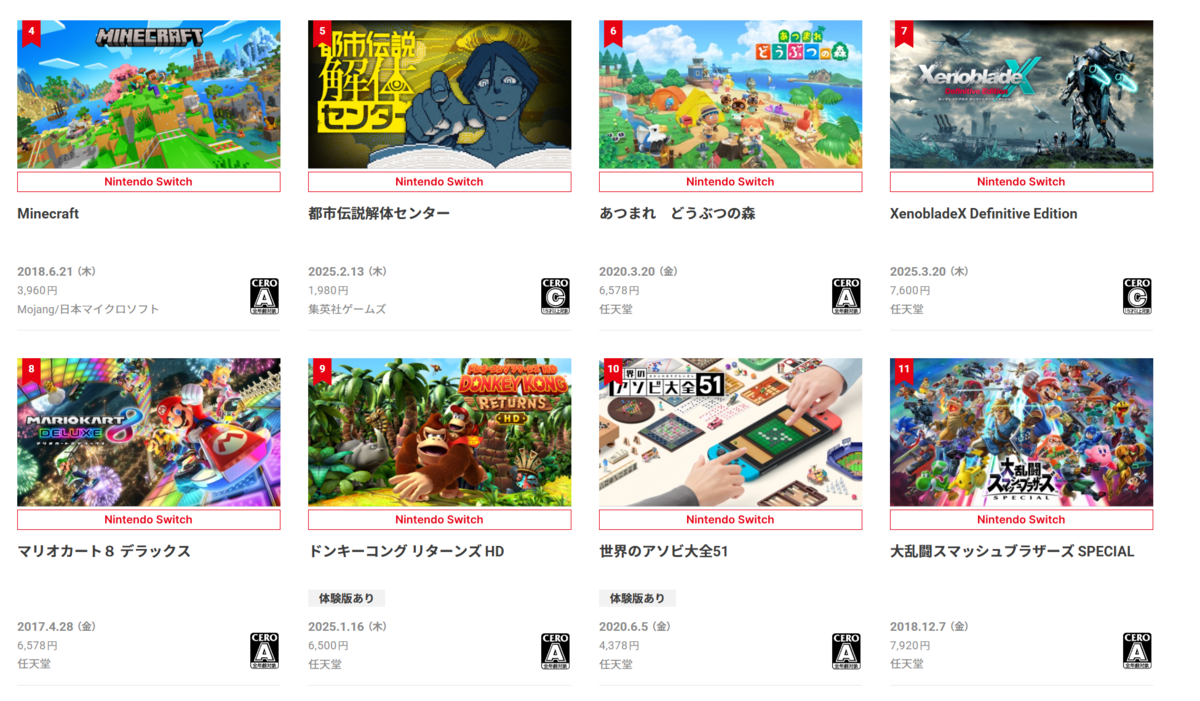
Task: Open the 都市伝説解体センター cover image
Action: coord(440,94)
